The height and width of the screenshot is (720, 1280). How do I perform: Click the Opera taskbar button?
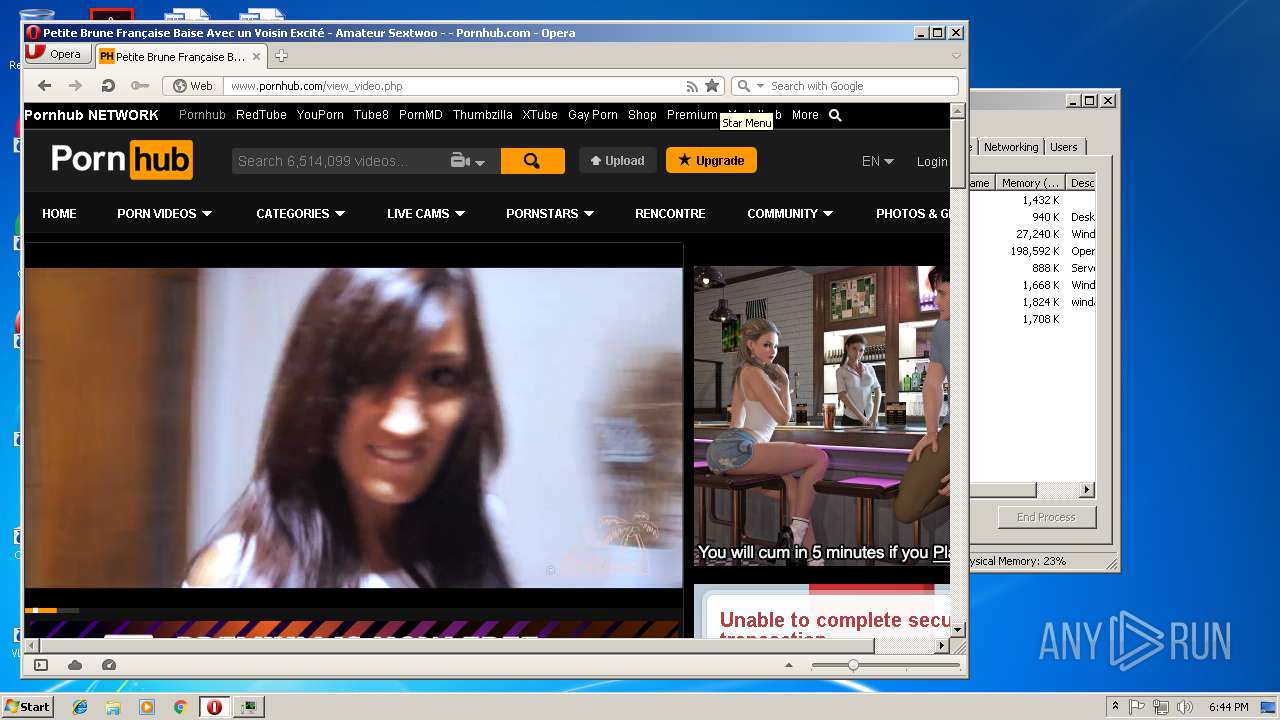click(x=214, y=707)
